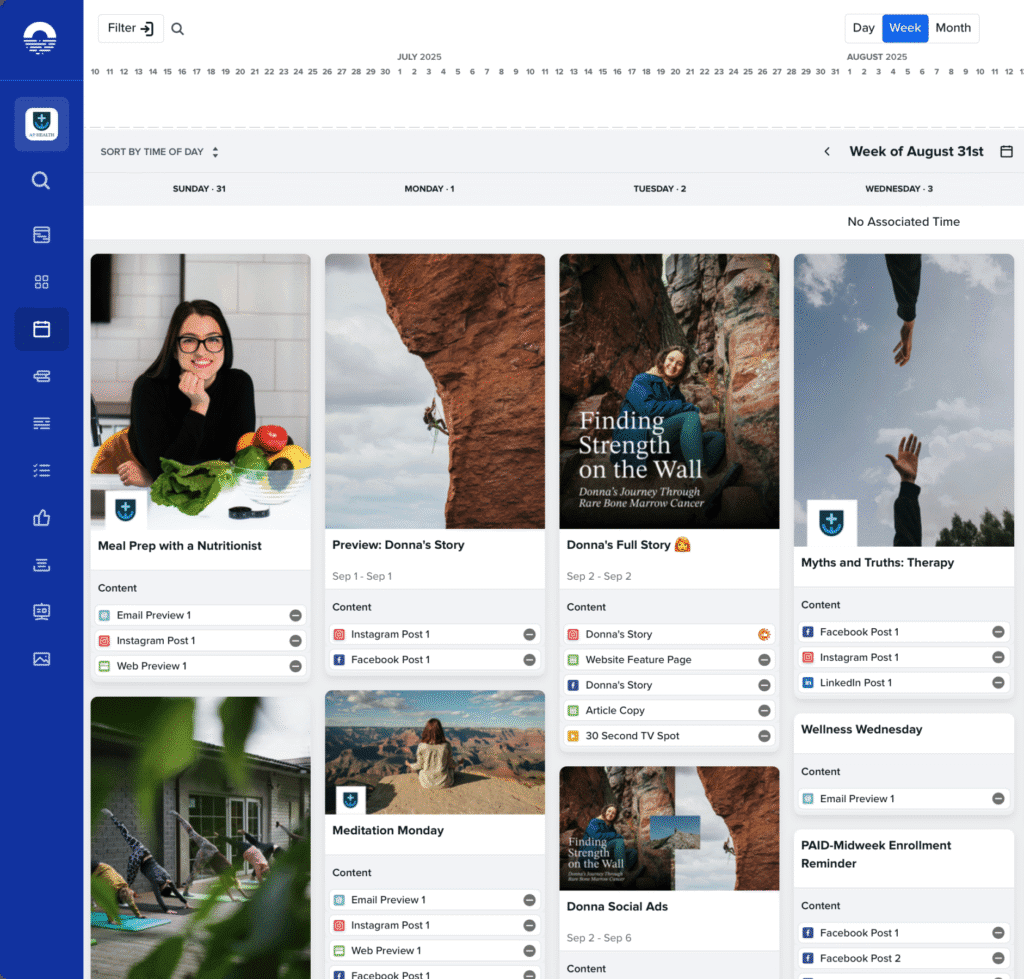Viewport: 1024px width, 979px height.
Task: Click the AT Health brand logo tile
Action: point(41,124)
